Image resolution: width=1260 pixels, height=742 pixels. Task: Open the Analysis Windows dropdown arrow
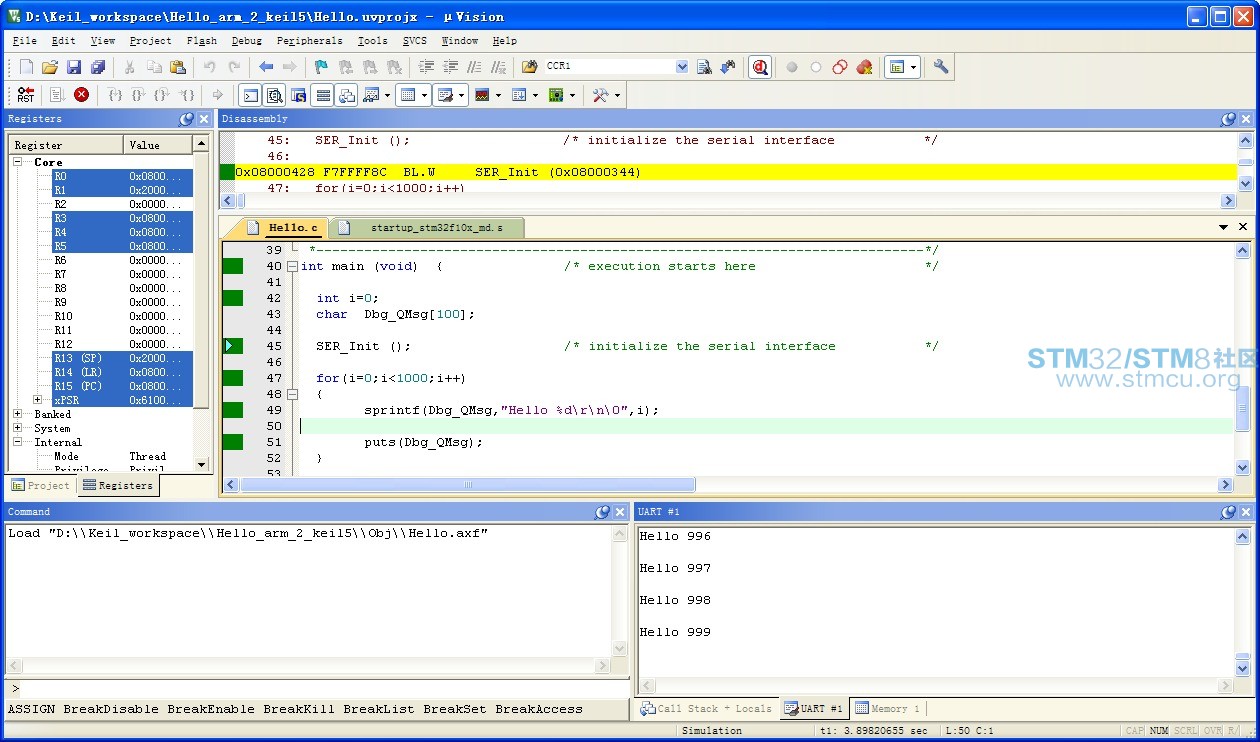498,95
